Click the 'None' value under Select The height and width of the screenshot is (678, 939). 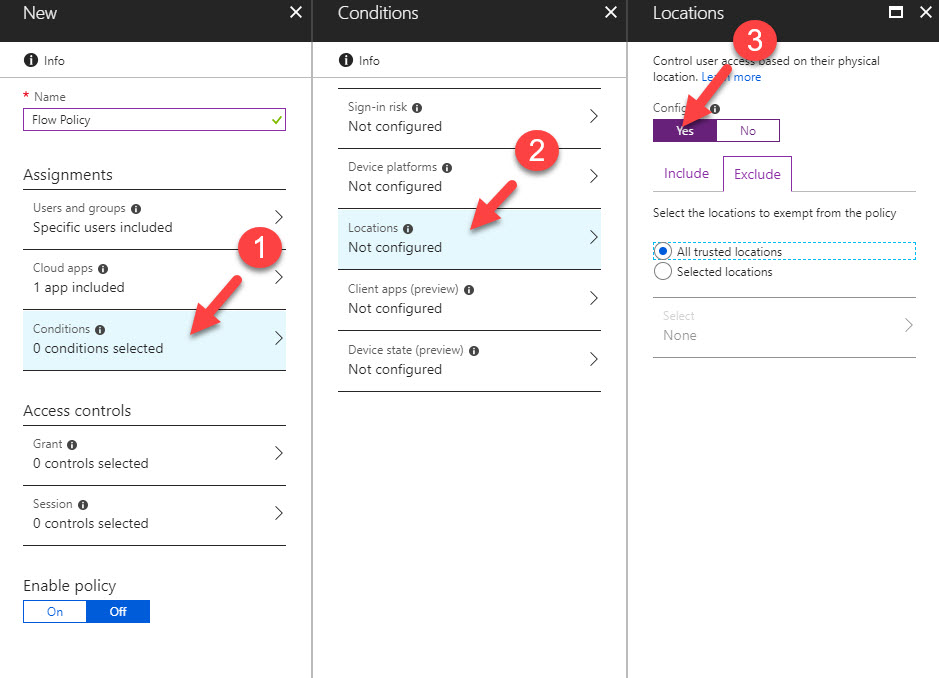click(x=680, y=335)
